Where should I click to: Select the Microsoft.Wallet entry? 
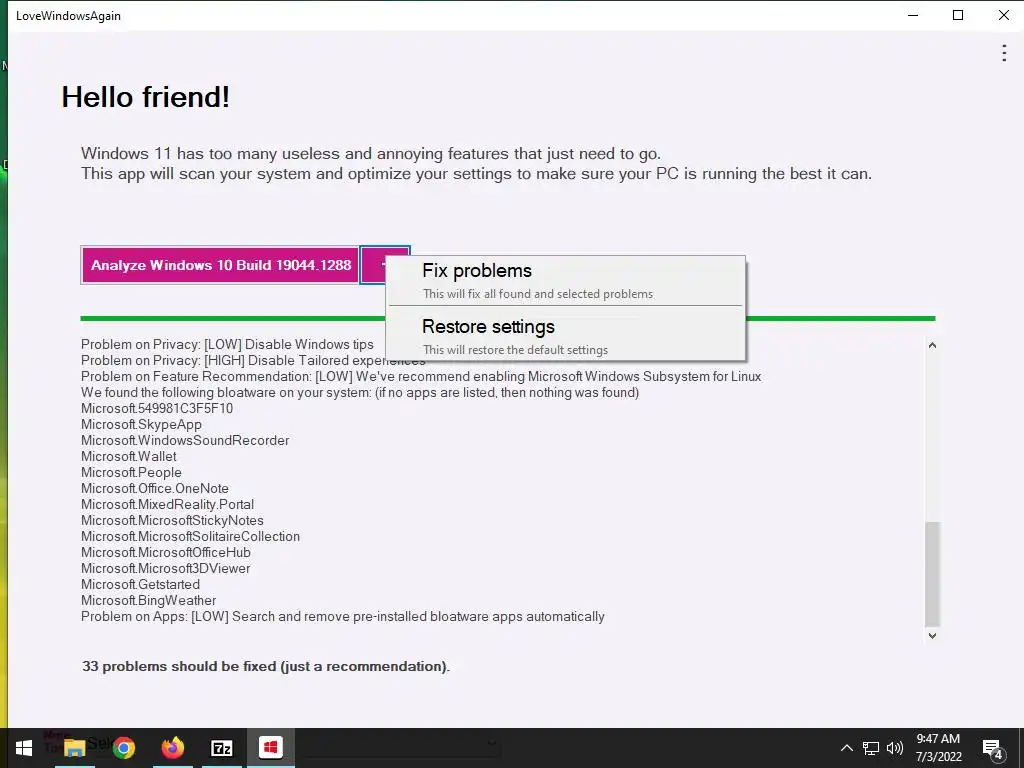tap(129, 456)
